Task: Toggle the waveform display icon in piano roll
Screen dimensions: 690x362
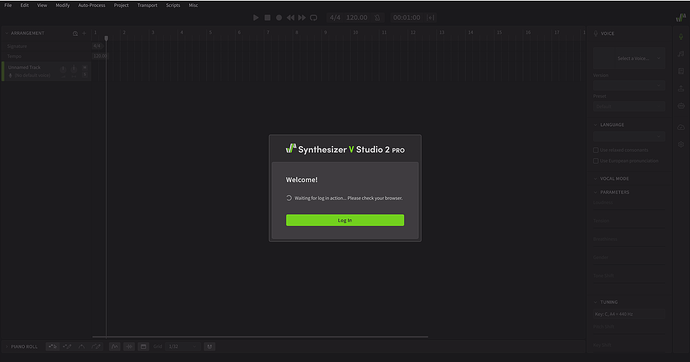Action: coord(114,347)
